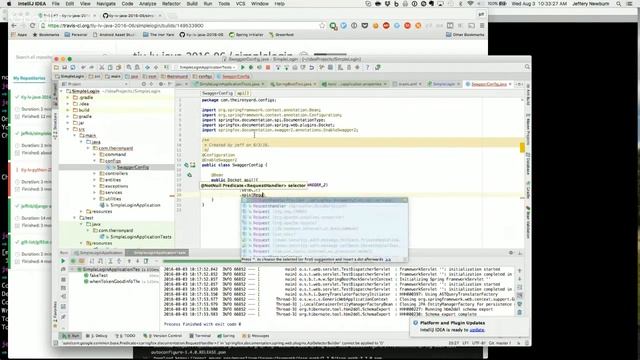Screen dimensions: 640x360
Task: Bookmark the Travis page with star icon
Action: coord(322,26)
